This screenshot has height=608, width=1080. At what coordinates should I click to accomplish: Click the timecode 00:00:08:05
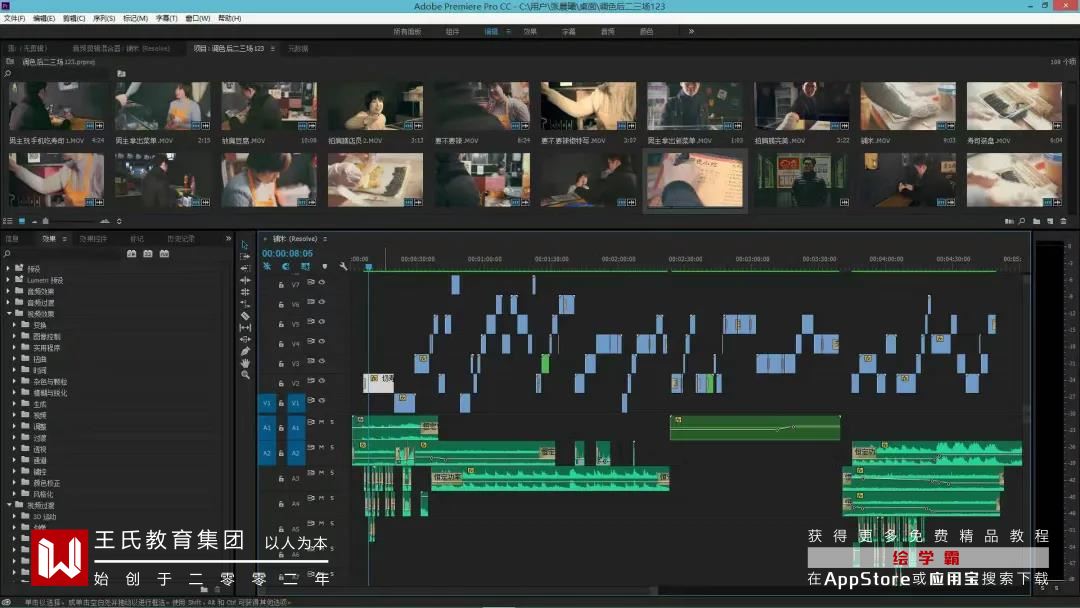click(x=287, y=253)
